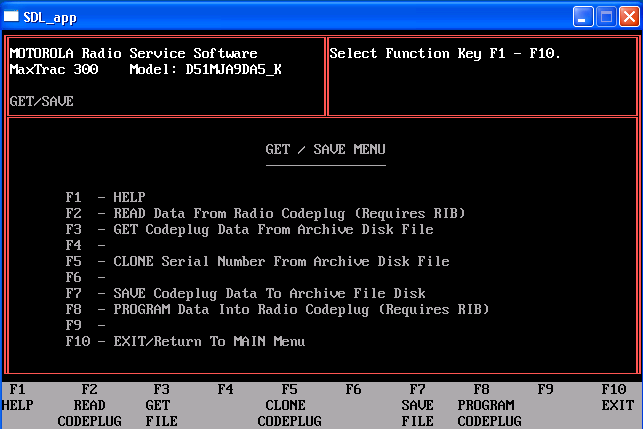Choose menu line 'F1 - HELP'
Screen dimensions: 643x429
105,197
